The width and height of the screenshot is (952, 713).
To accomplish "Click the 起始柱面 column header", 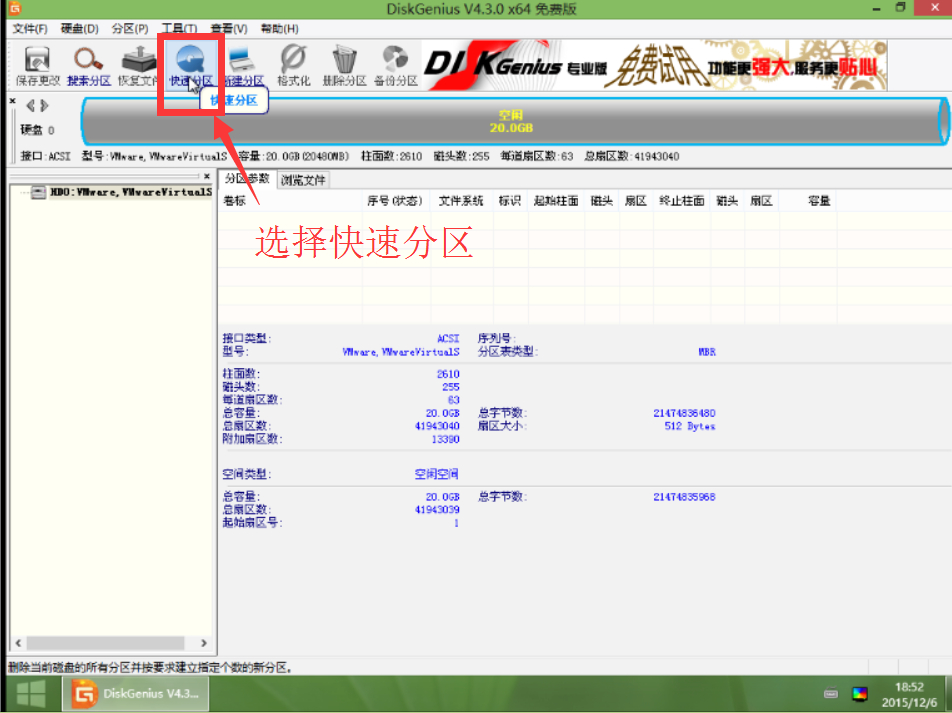I will 556,200.
